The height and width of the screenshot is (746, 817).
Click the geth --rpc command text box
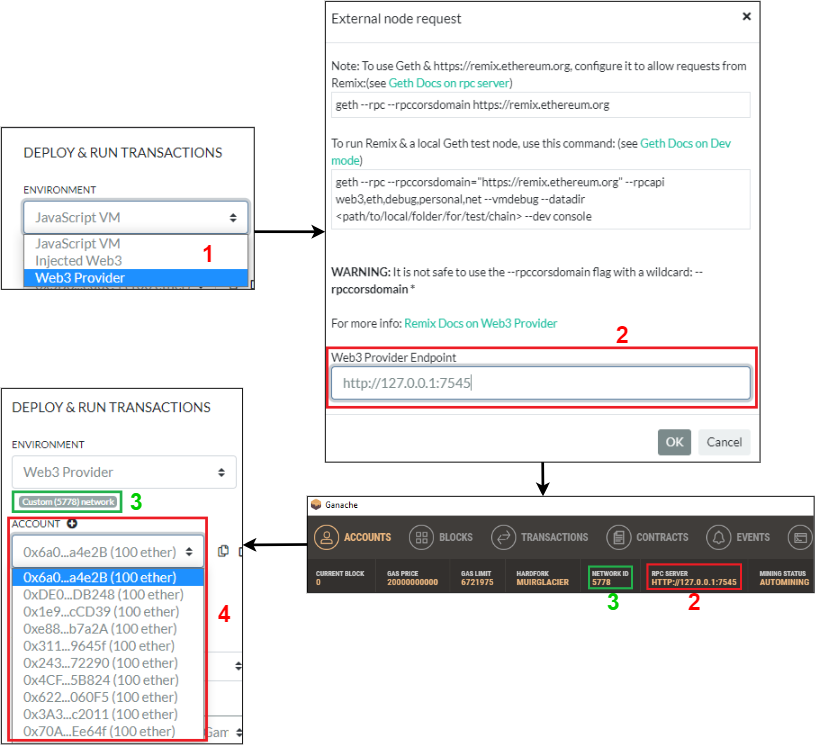pos(541,105)
